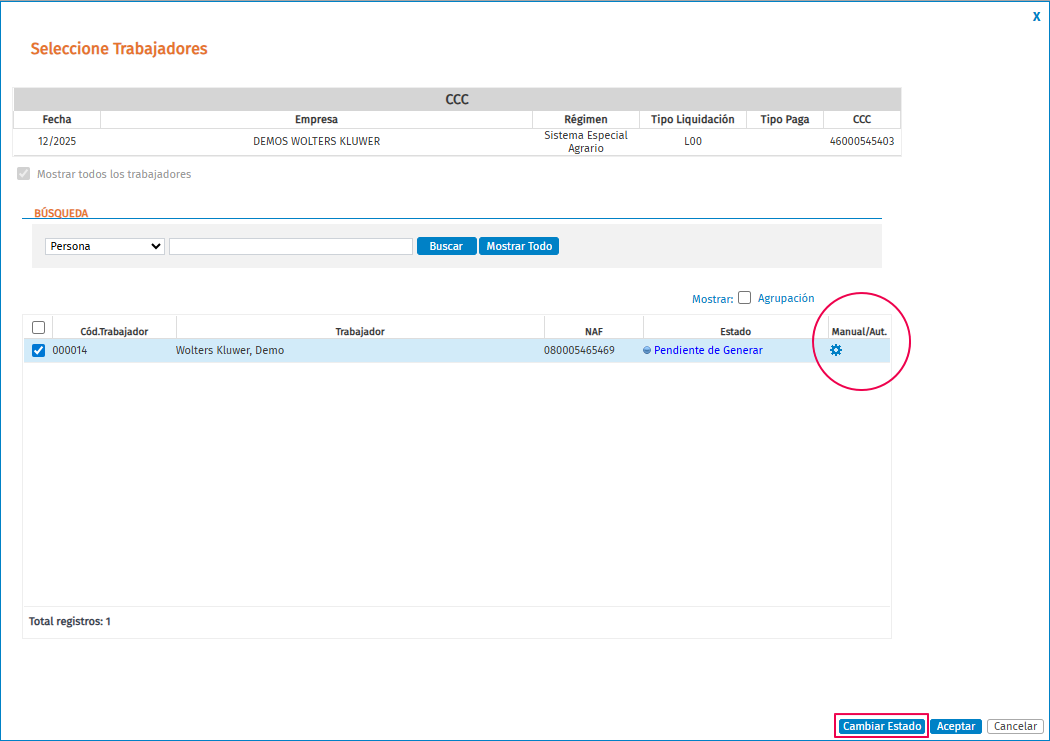Click the Cambiar Estado button
The image size is (1050, 741).
tap(882, 726)
